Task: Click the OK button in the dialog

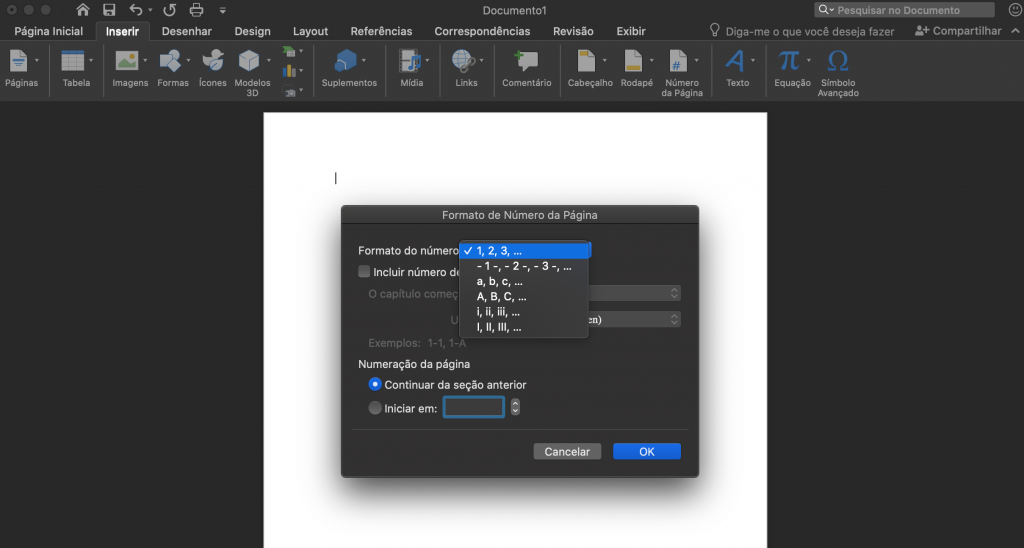Action: (647, 451)
